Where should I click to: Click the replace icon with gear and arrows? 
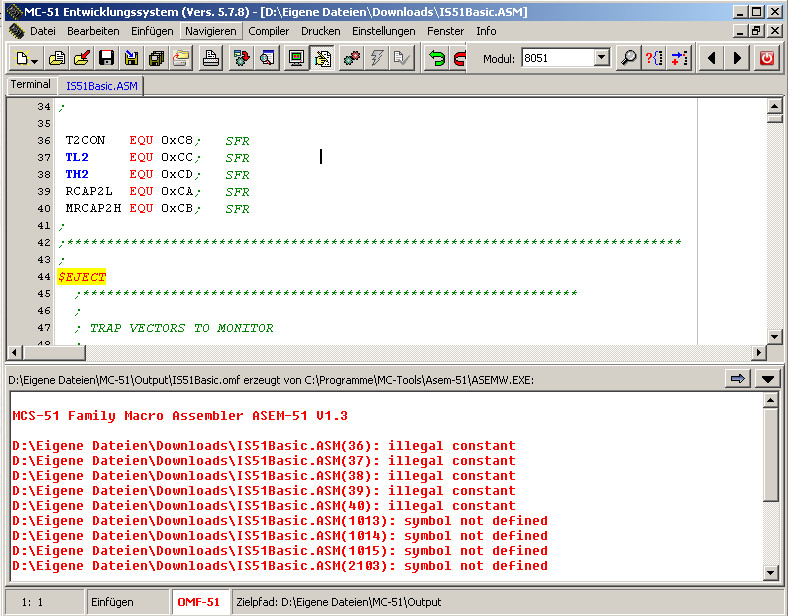(x=242, y=58)
